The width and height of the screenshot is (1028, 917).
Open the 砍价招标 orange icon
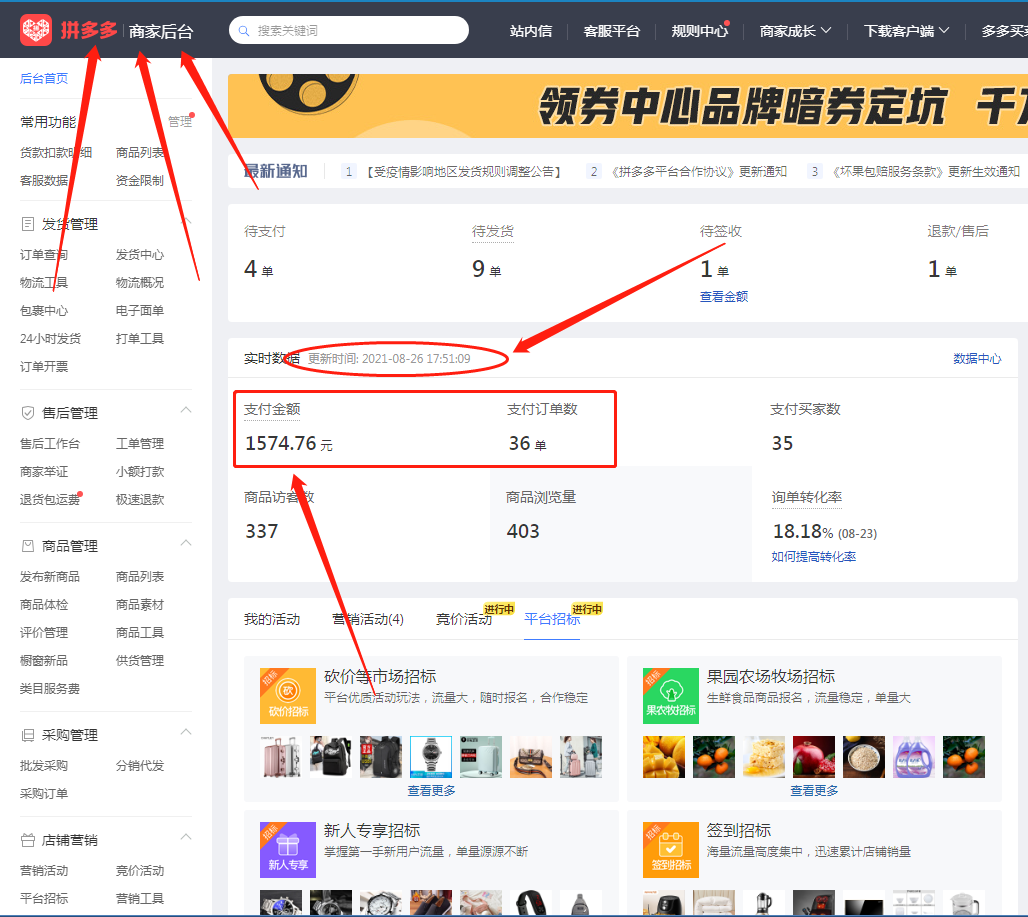tap(288, 695)
